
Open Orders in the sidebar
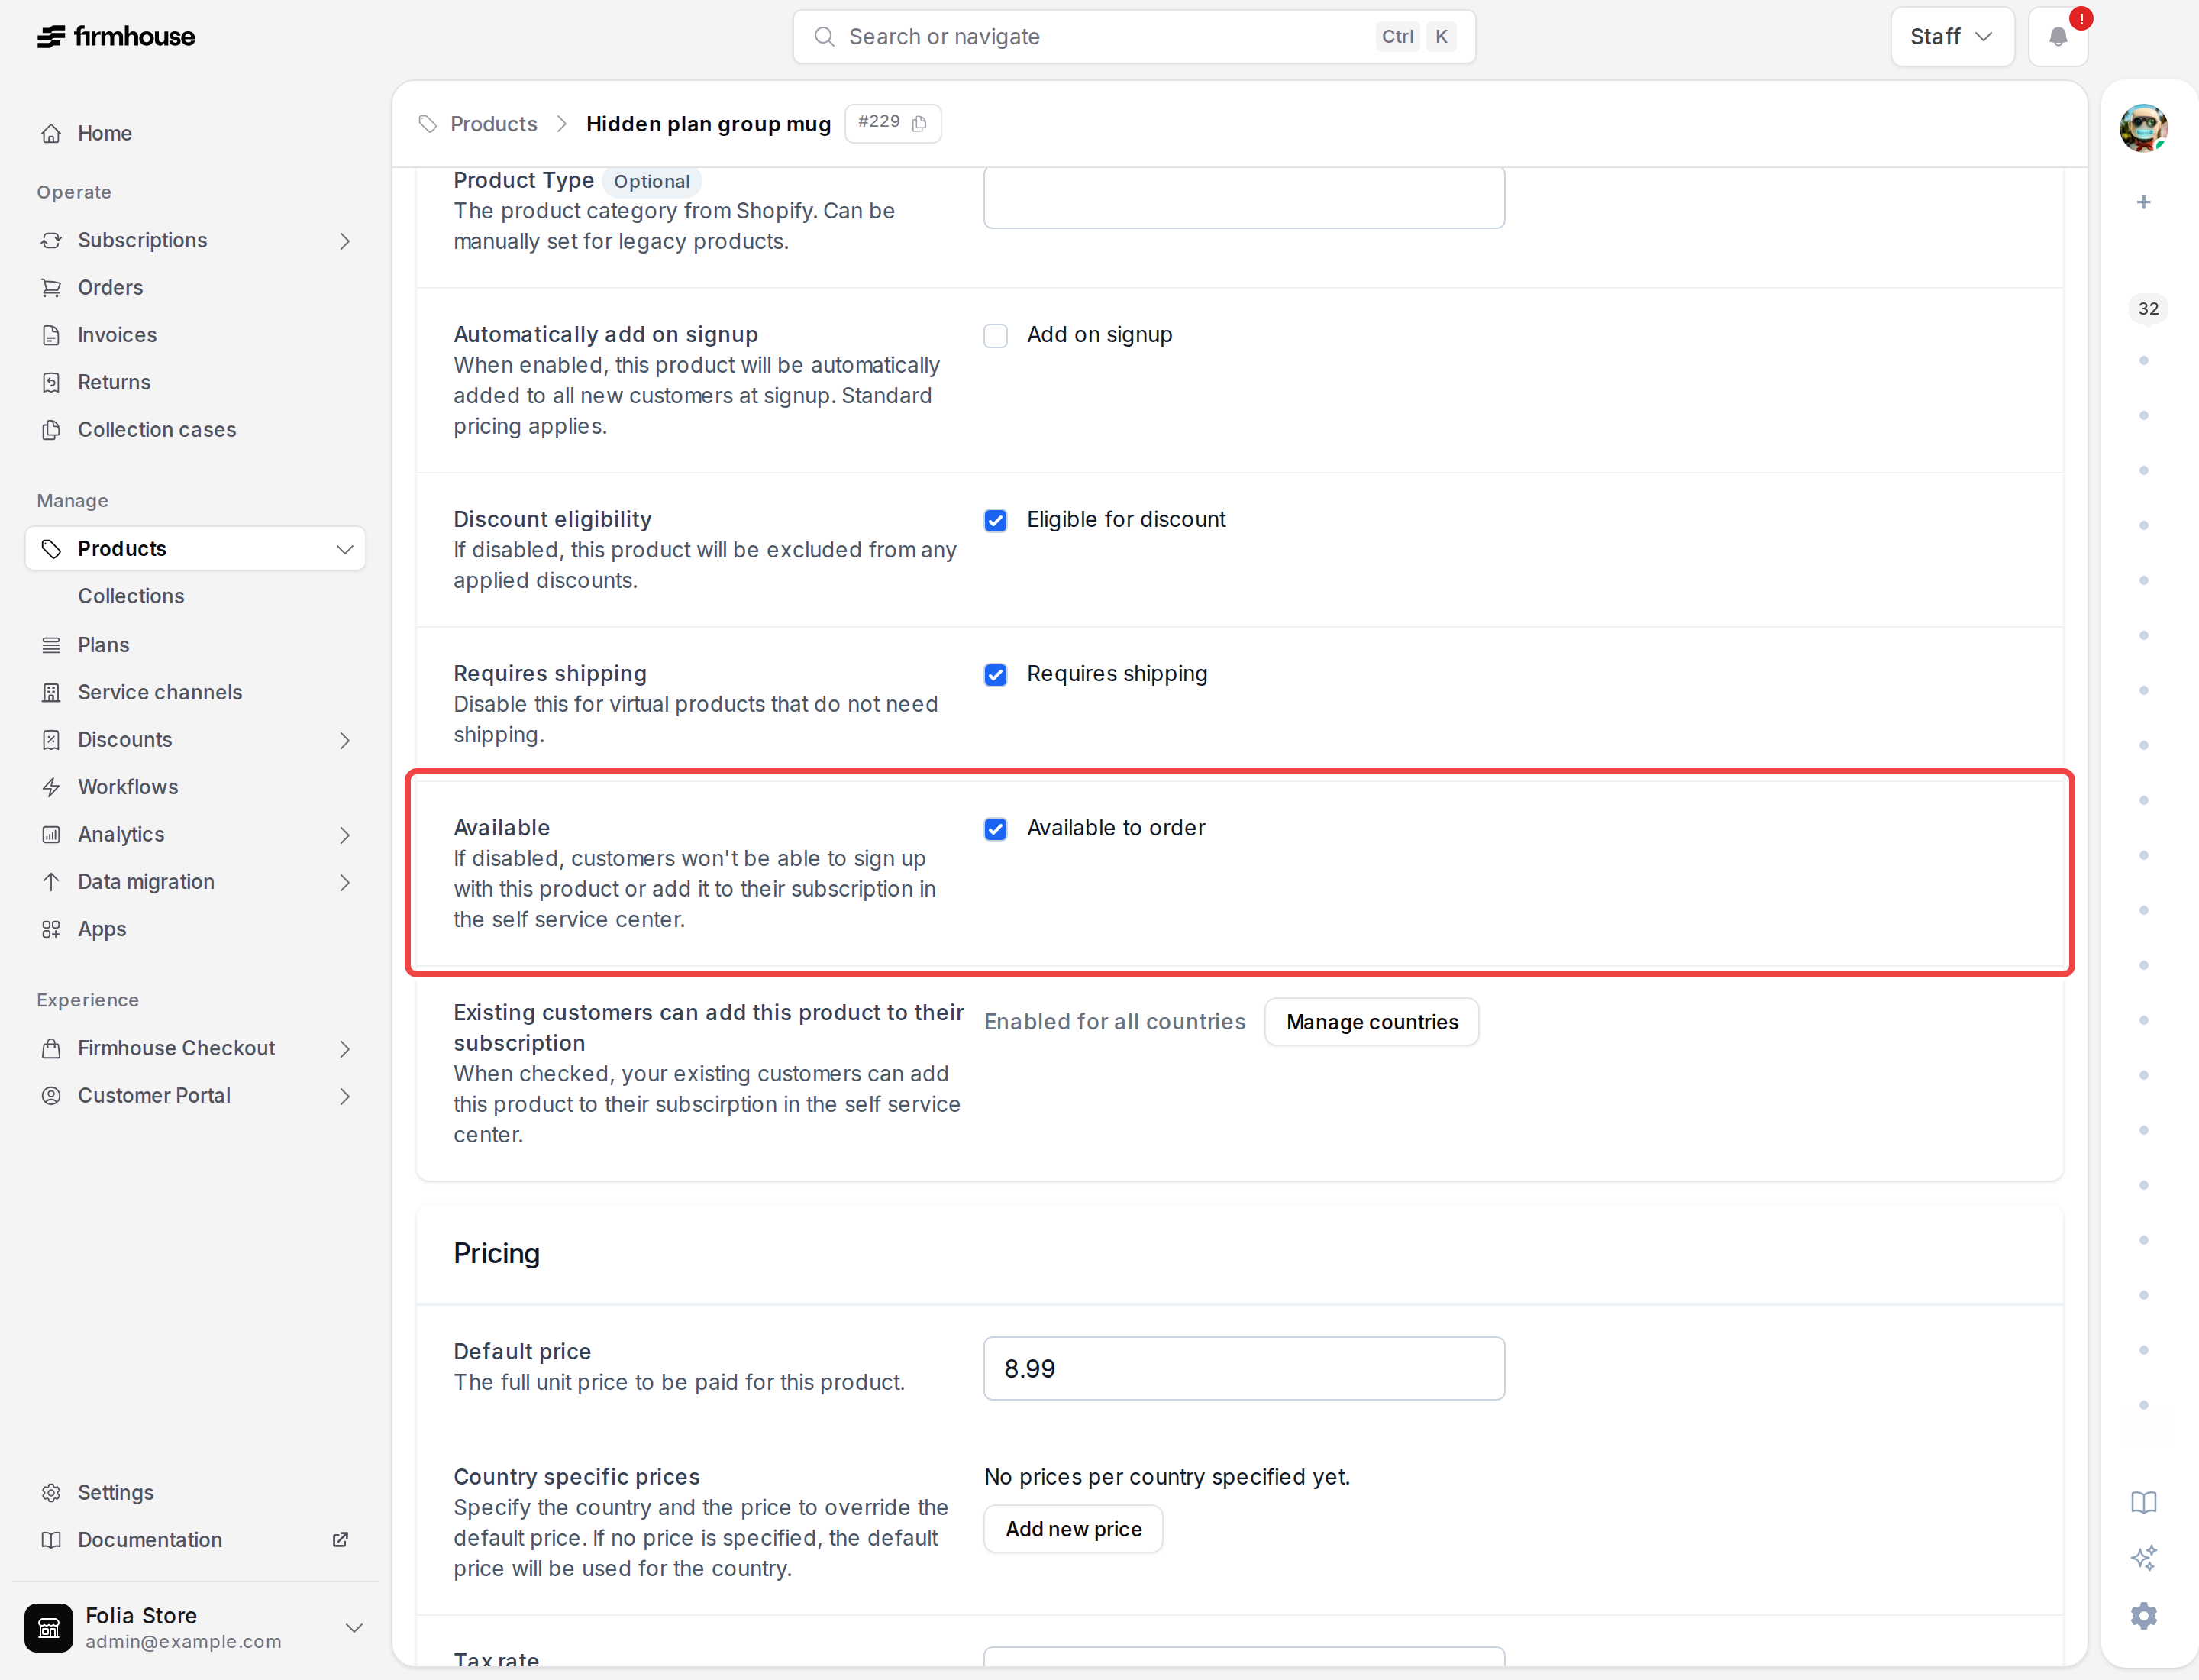tap(195, 288)
